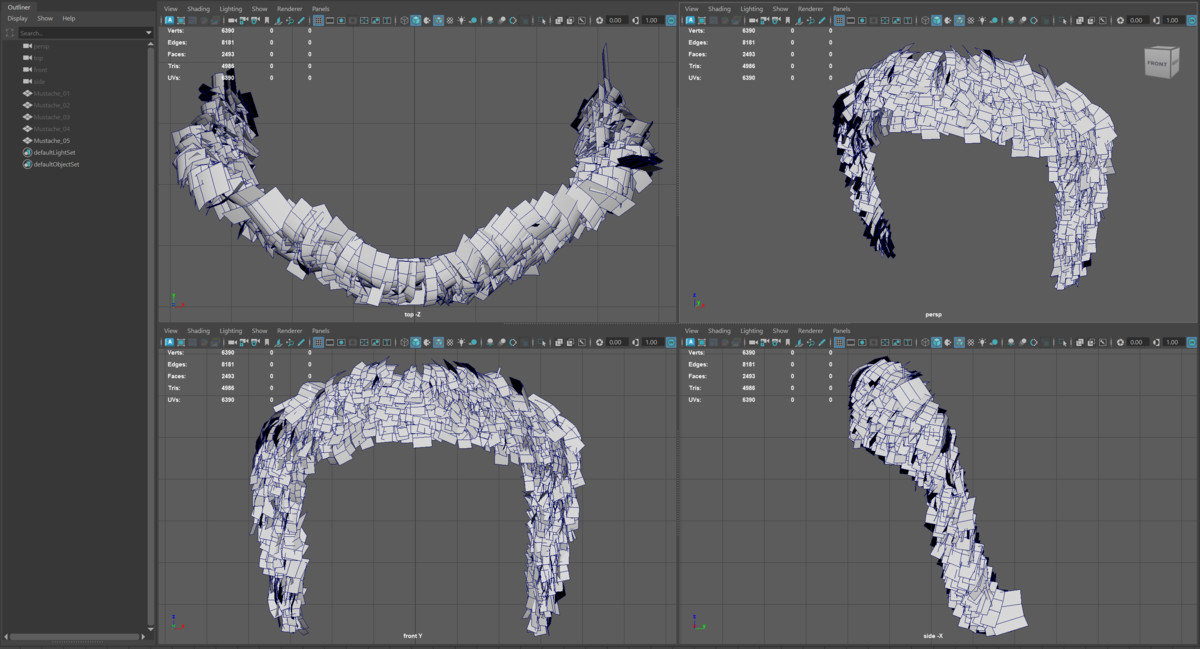Toggle Use All Lights bulb icon in the top -Z panel
Viewport: 1200px width, 649px height.
tap(462, 20)
